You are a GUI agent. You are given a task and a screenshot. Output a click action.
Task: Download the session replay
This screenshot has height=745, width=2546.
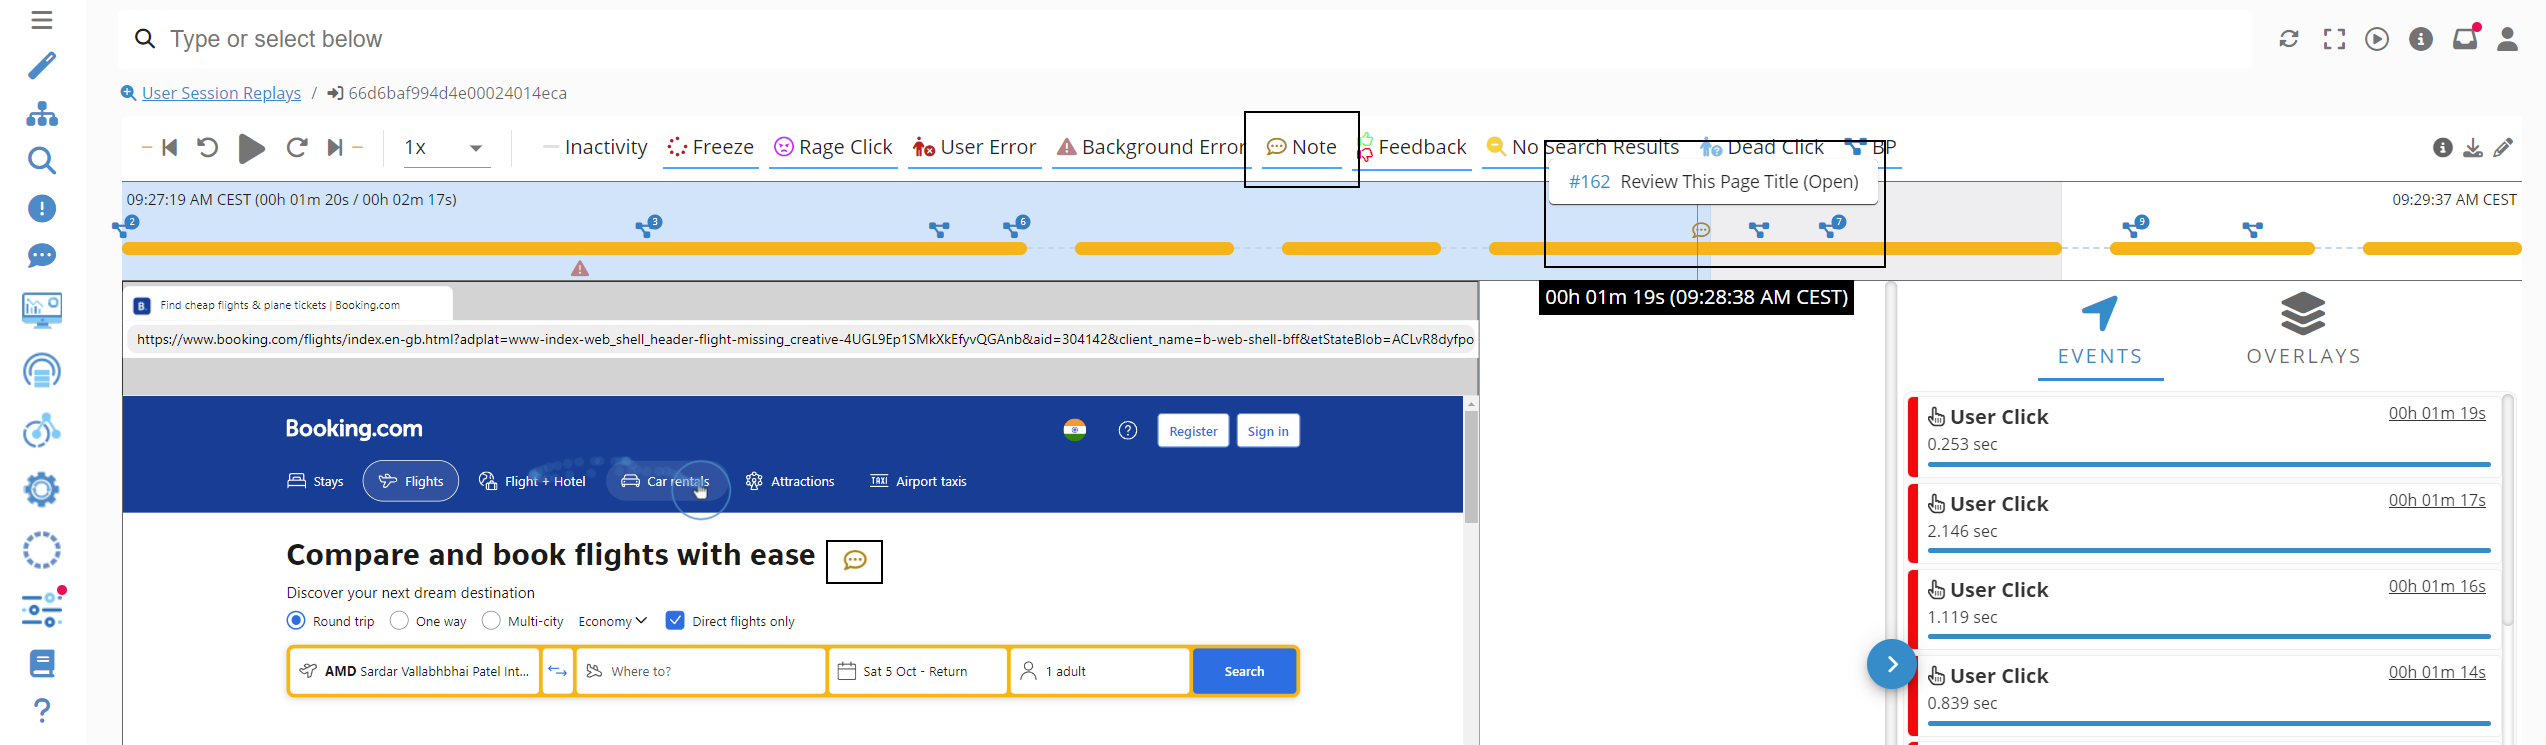pos(2473,148)
